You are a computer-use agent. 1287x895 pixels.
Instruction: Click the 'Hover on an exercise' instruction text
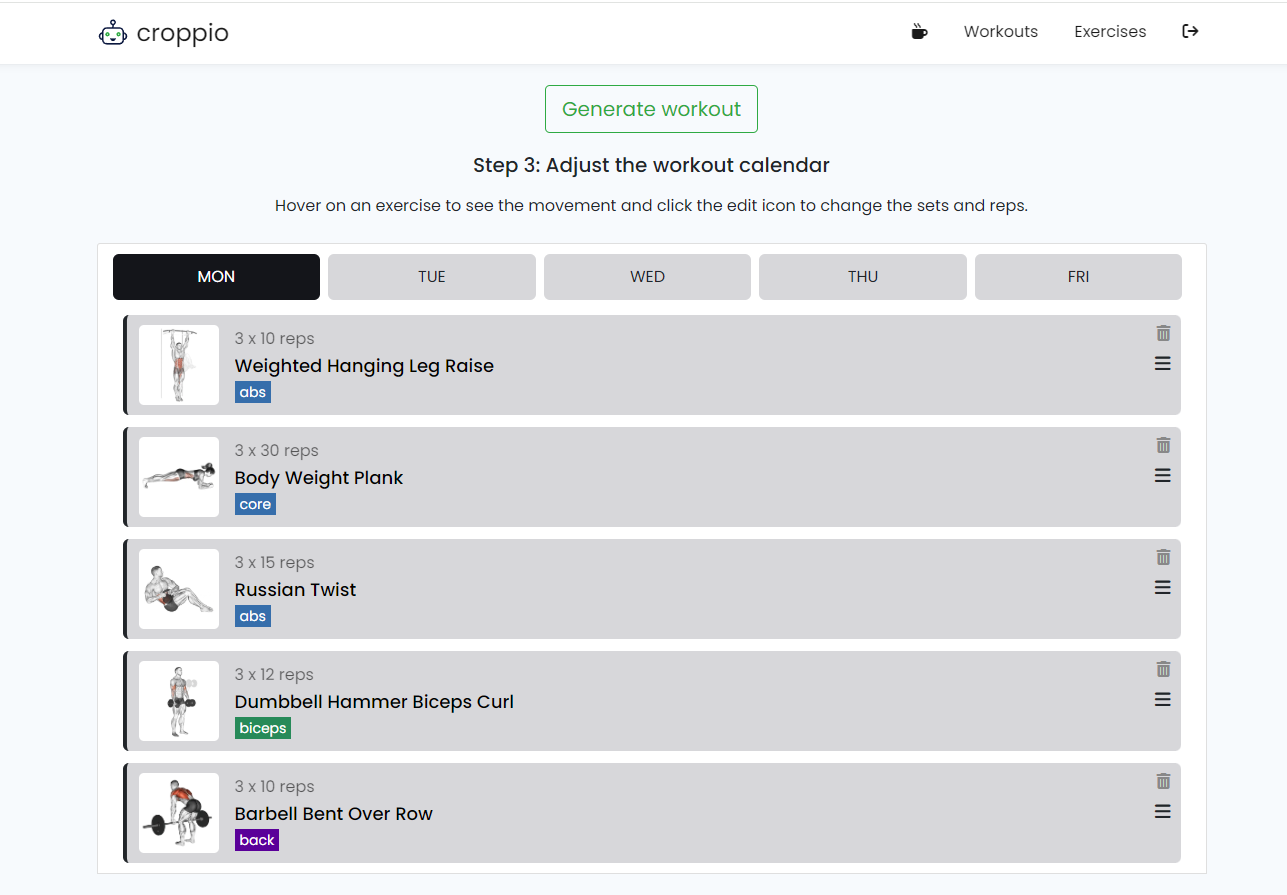(x=651, y=206)
